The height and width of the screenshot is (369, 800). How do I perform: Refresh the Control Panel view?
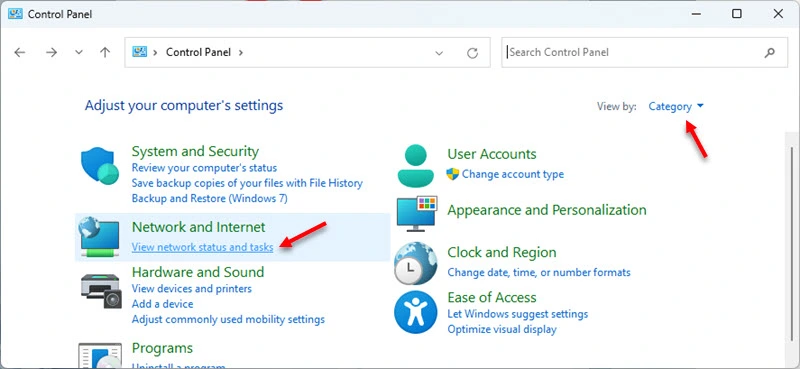472,53
